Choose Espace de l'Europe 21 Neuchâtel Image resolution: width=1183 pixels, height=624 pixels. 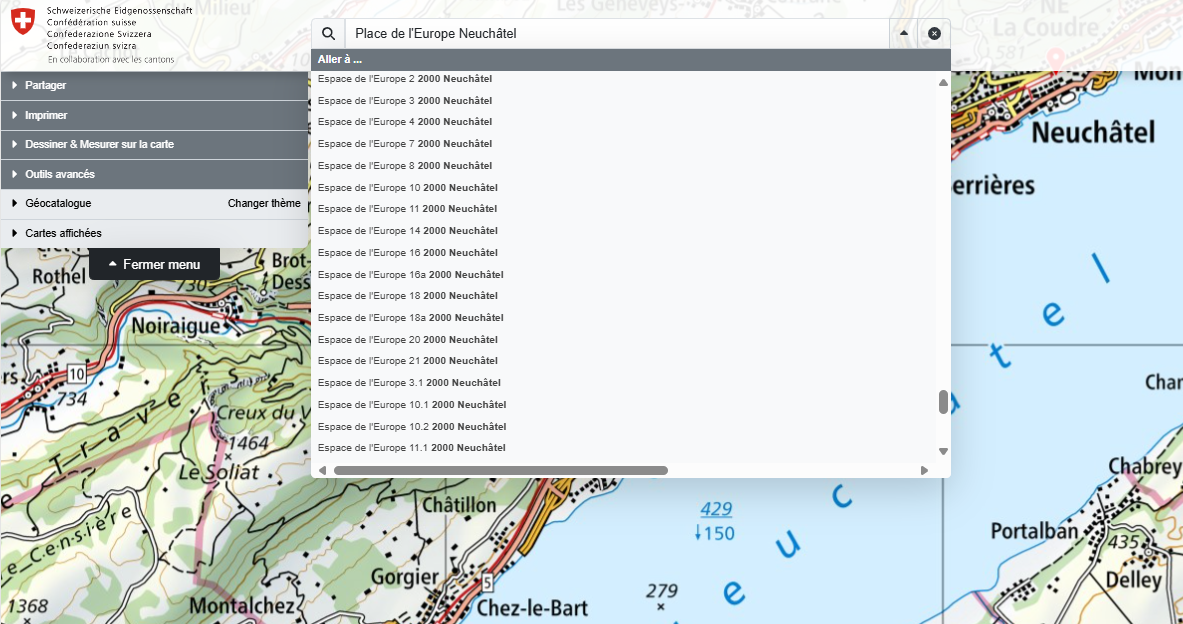[x=407, y=361]
